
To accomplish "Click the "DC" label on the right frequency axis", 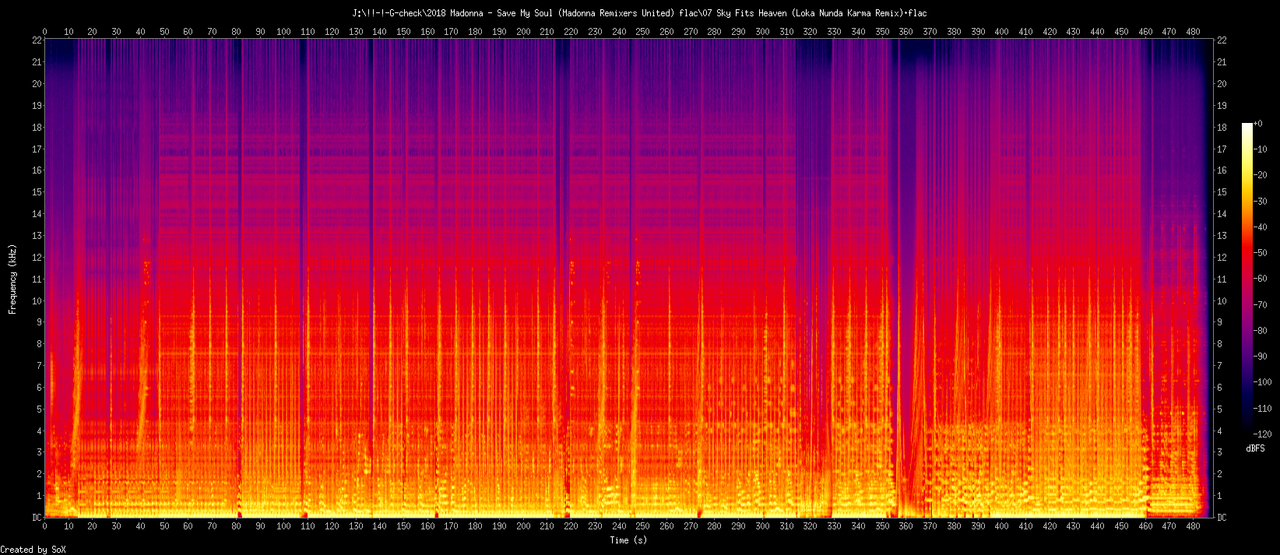I will (x=1224, y=517).
